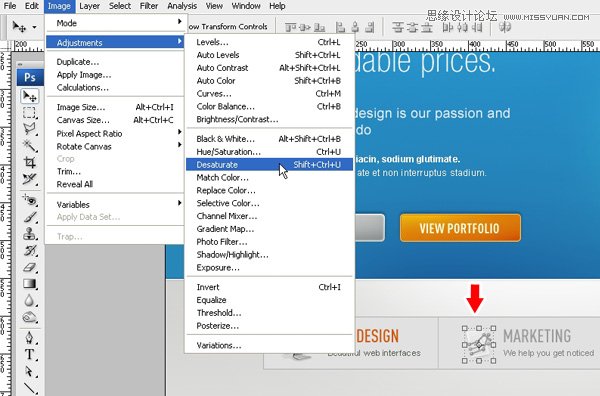Screen dimensions: 600x396
Task: Select the Clone Stamp tool
Action: click(x=29, y=233)
